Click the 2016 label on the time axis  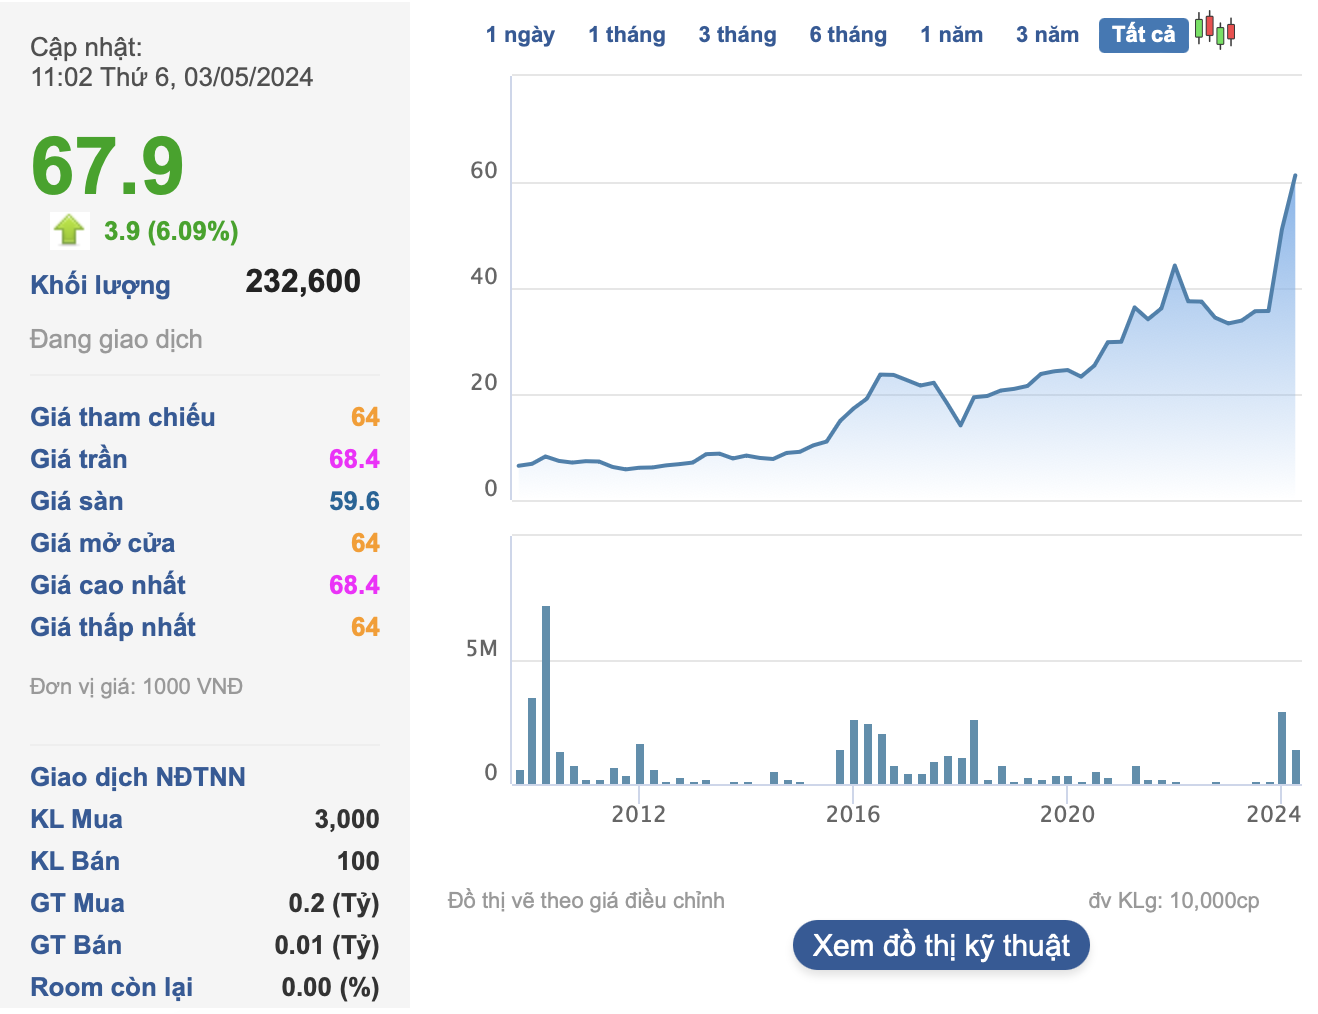click(x=853, y=814)
